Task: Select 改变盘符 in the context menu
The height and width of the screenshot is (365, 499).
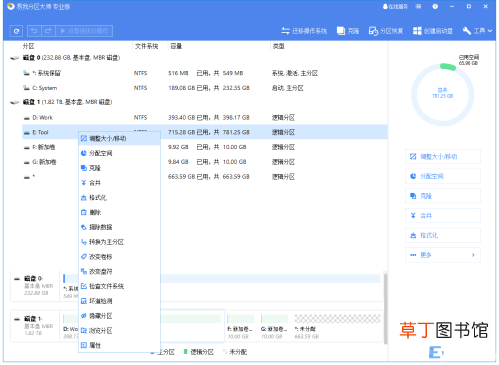Action: tap(119, 271)
